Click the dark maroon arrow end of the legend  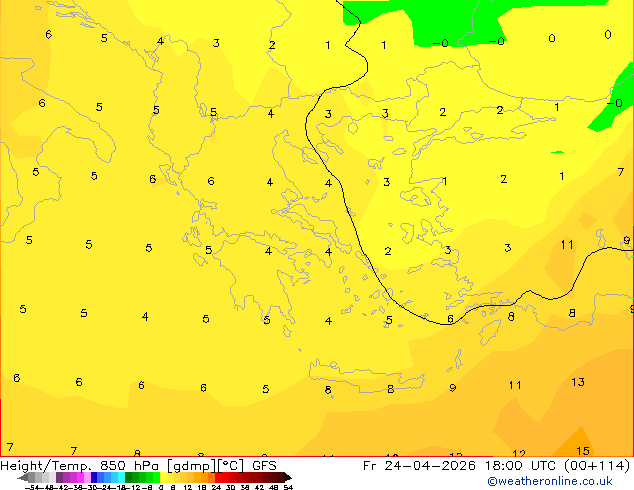tap(288, 477)
